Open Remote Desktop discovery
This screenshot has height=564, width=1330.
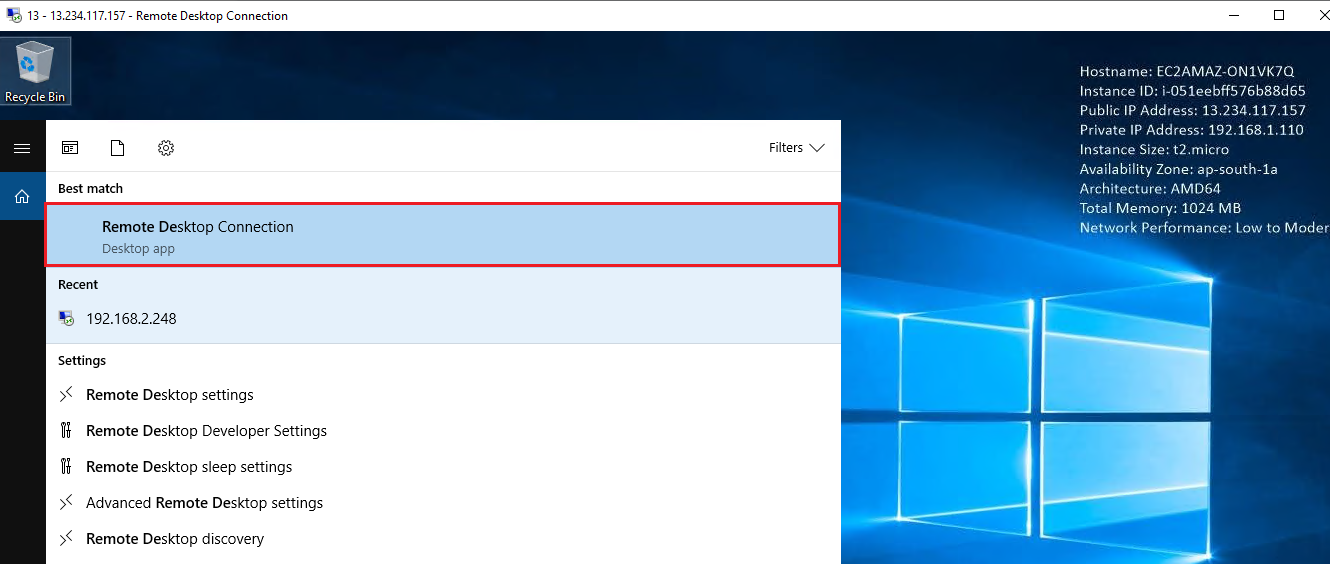pos(443,539)
